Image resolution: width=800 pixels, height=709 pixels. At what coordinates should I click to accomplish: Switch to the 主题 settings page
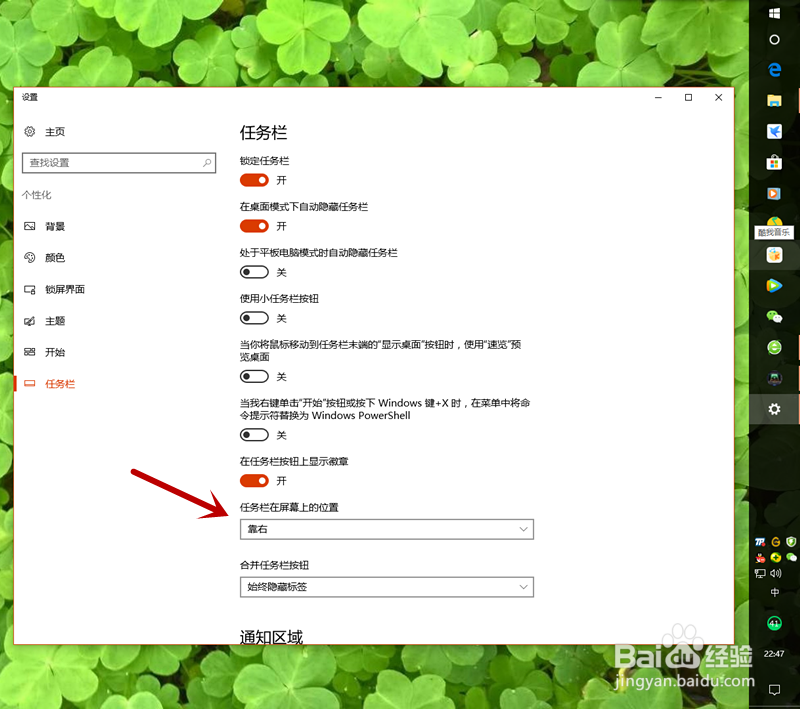pos(52,321)
